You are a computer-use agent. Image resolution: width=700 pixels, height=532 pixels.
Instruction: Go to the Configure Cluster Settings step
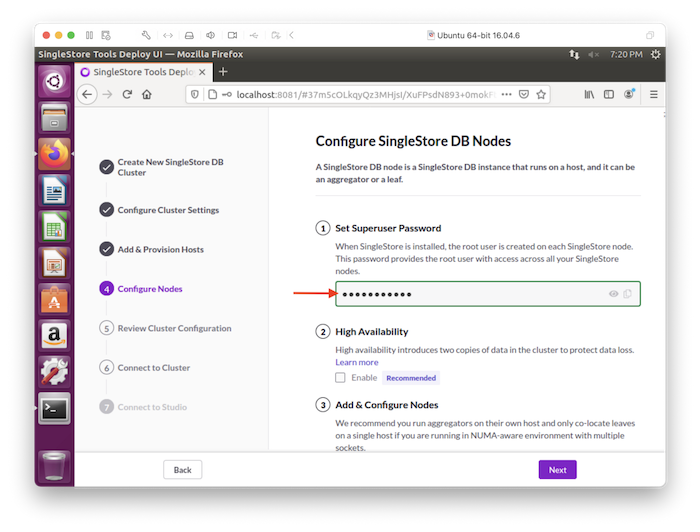(x=167, y=210)
